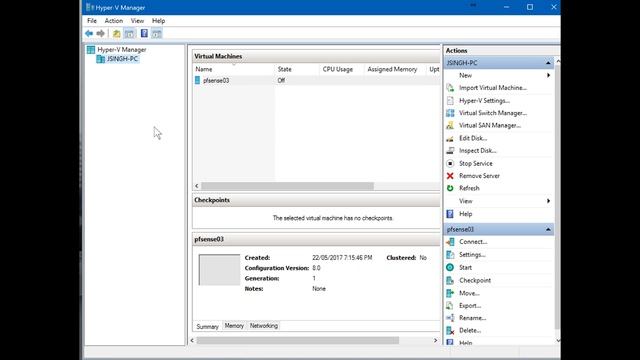Click the Move icon

point(450,293)
